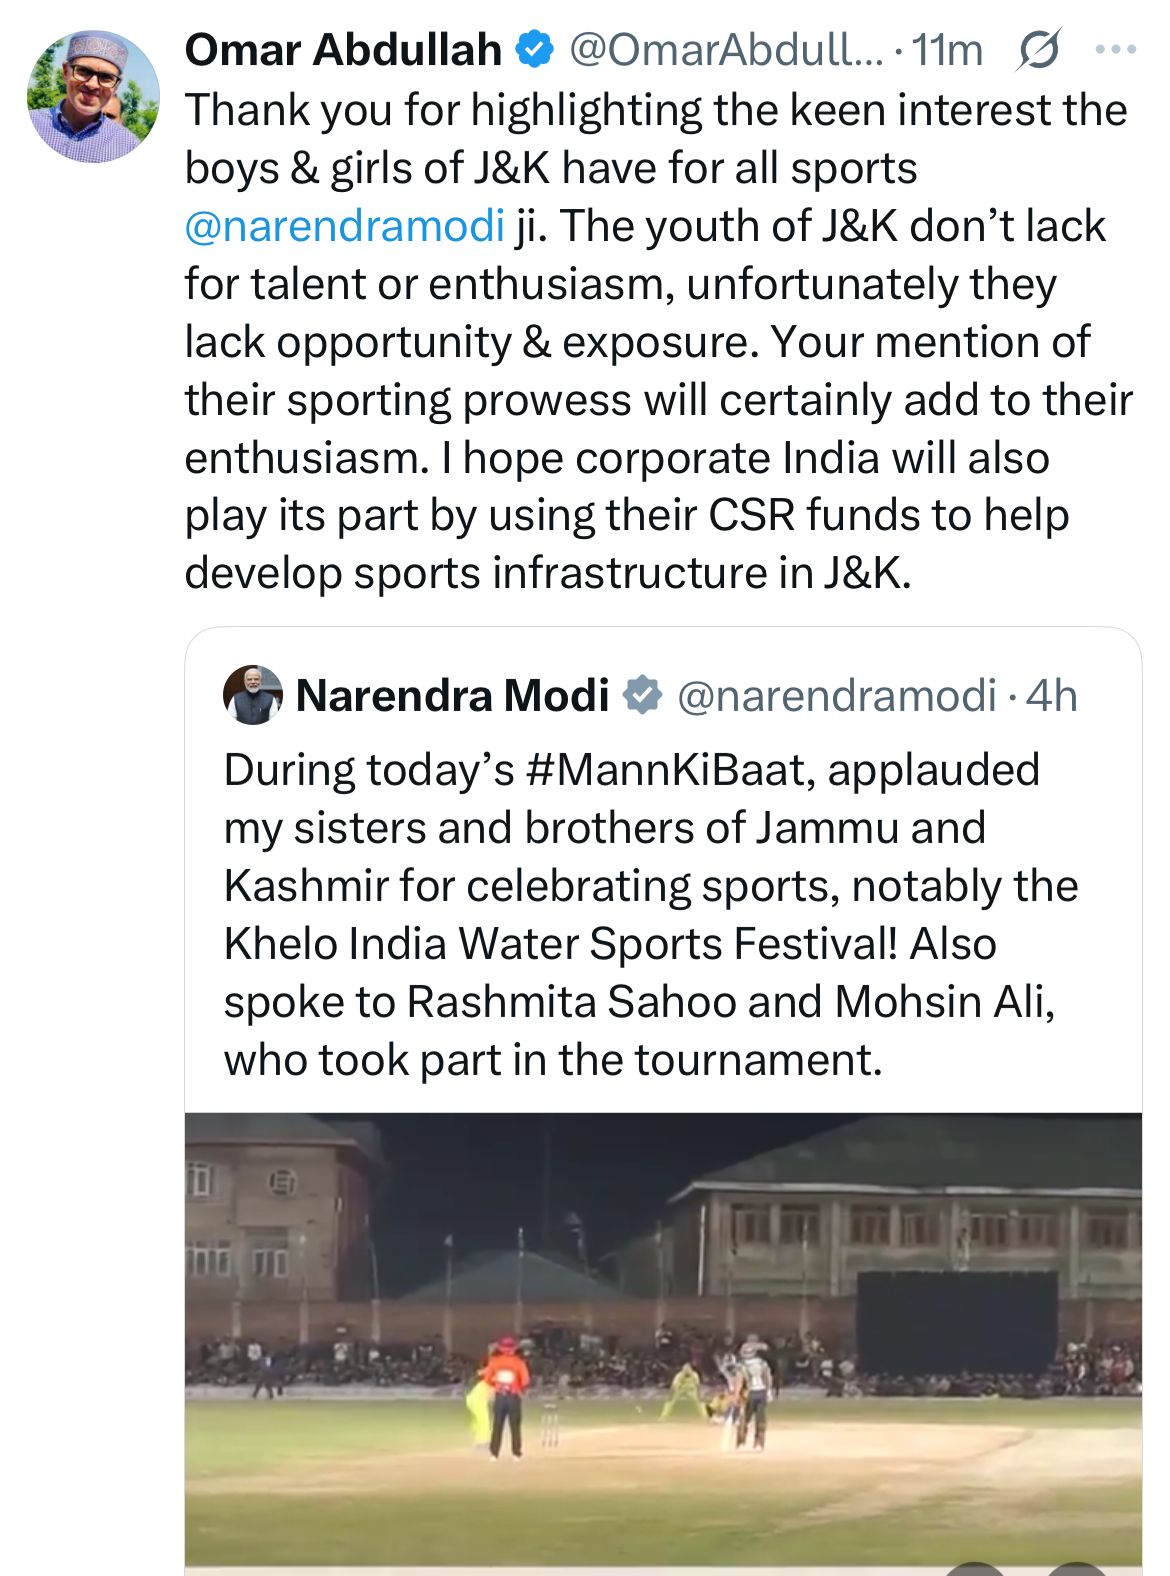Open quoted post text about Khelo India Festival
1170x1576 pixels.
point(651,914)
